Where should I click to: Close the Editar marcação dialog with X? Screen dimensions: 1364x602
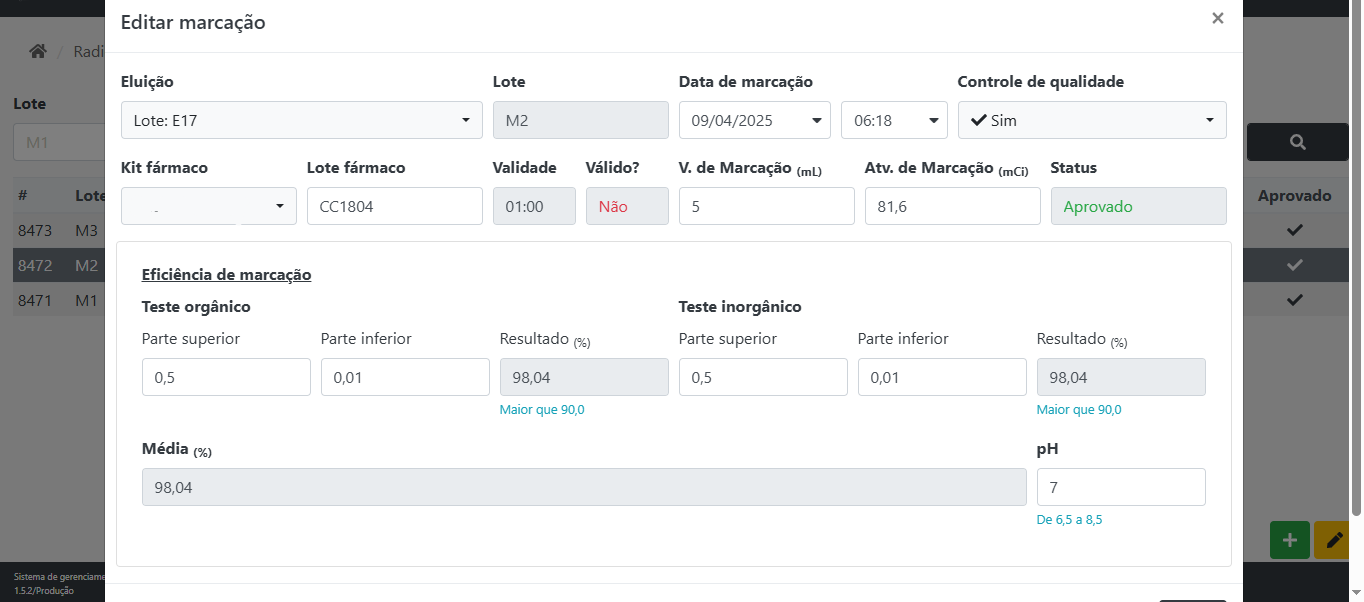click(x=1217, y=18)
